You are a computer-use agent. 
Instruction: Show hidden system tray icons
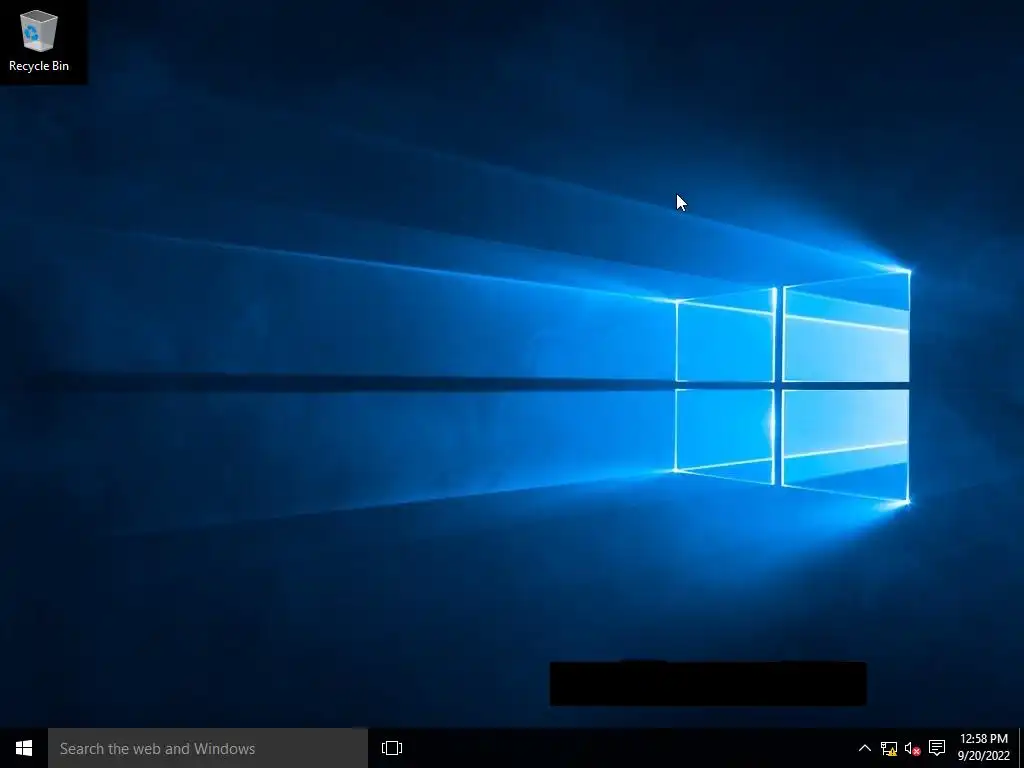[x=864, y=748]
